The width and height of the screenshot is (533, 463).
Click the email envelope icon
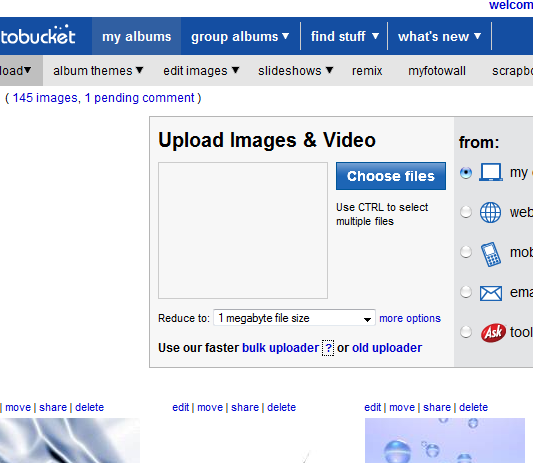[491, 293]
